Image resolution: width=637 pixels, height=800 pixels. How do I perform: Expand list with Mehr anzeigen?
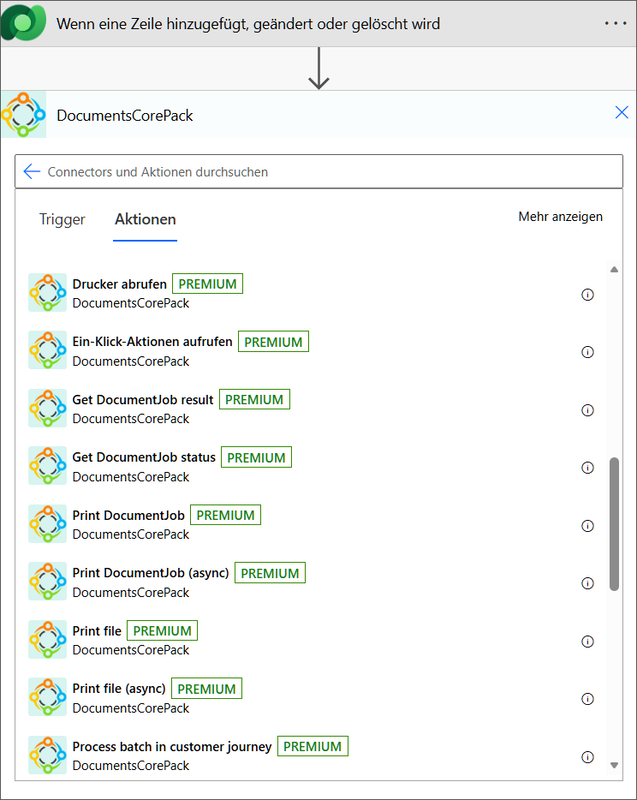pos(560,217)
